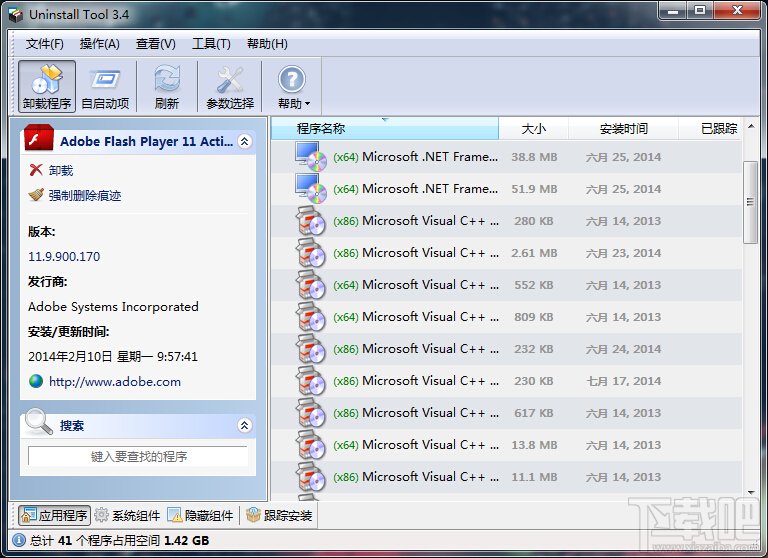This screenshot has height=558, width=768.
Task: Click the 帮助 help question mark icon
Action: tap(292, 79)
